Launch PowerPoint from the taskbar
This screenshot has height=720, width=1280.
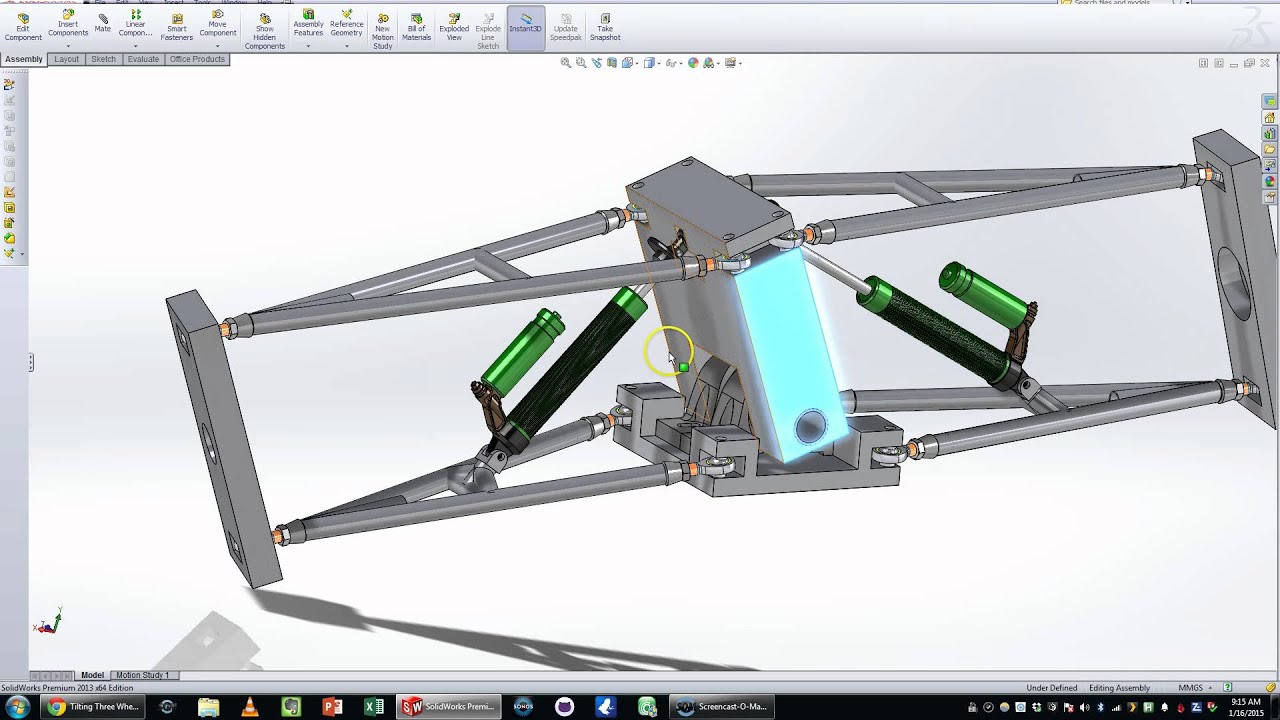(x=332, y=707)
